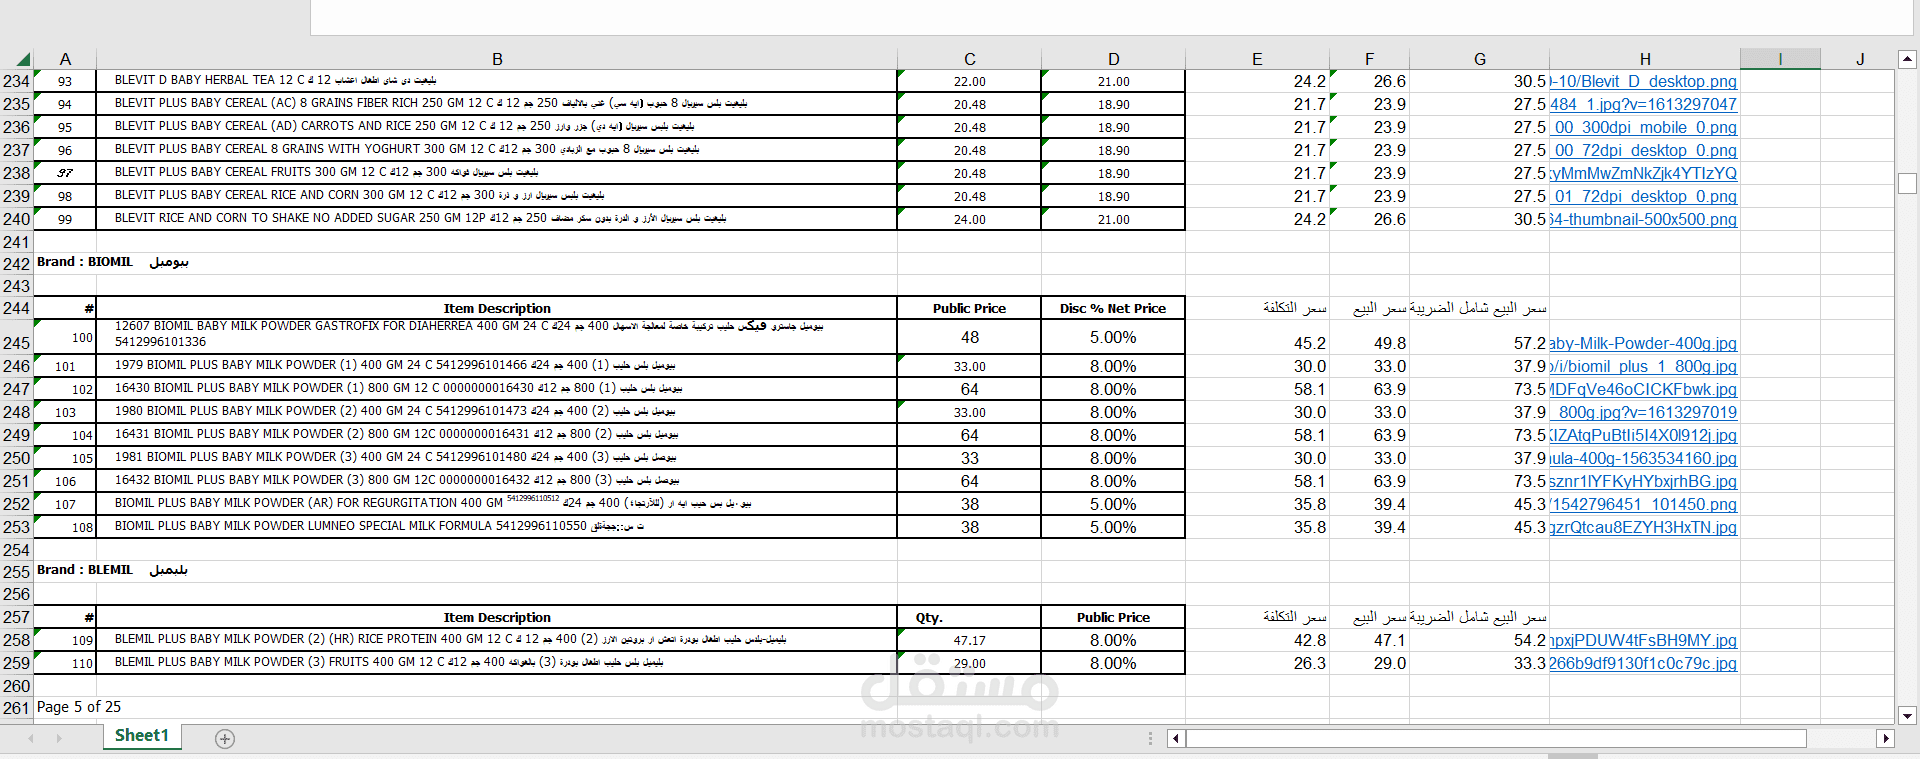Click the vertical scrollbar thumb
The height and width of the screenshot is (759, 1920).
[x=1907, y=183]
